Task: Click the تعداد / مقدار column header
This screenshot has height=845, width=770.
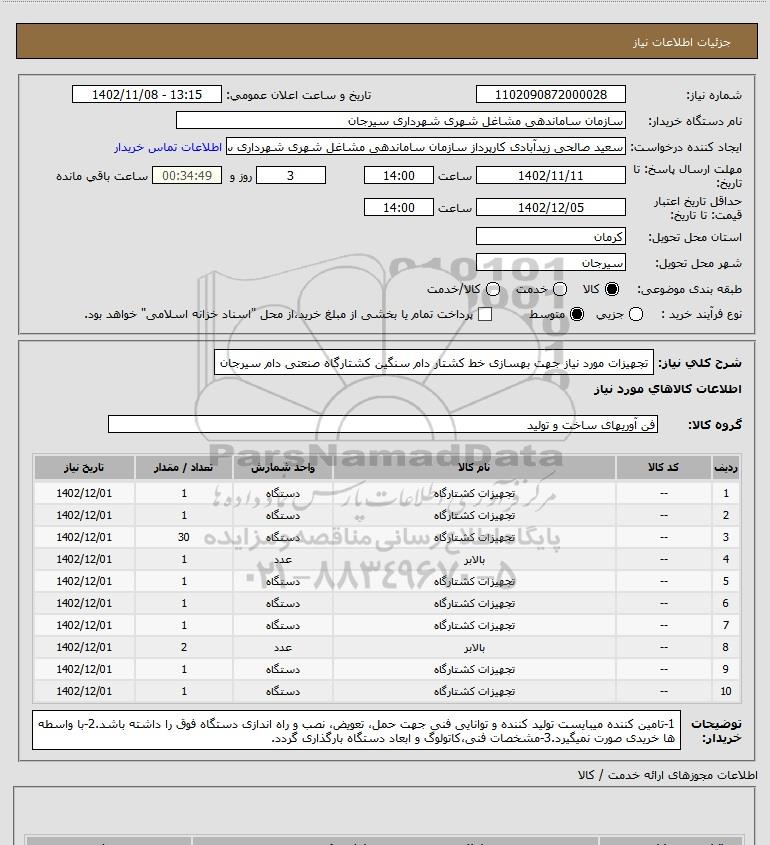Action: coord(184,468)
